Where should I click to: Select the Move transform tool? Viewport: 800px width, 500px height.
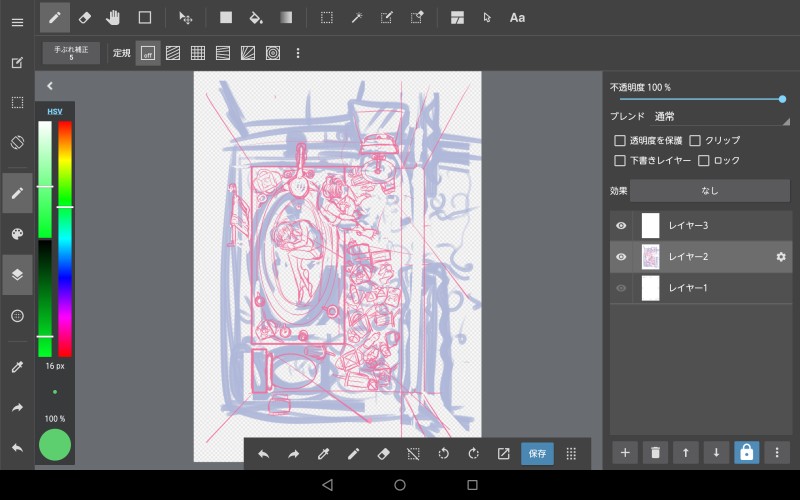185,17
